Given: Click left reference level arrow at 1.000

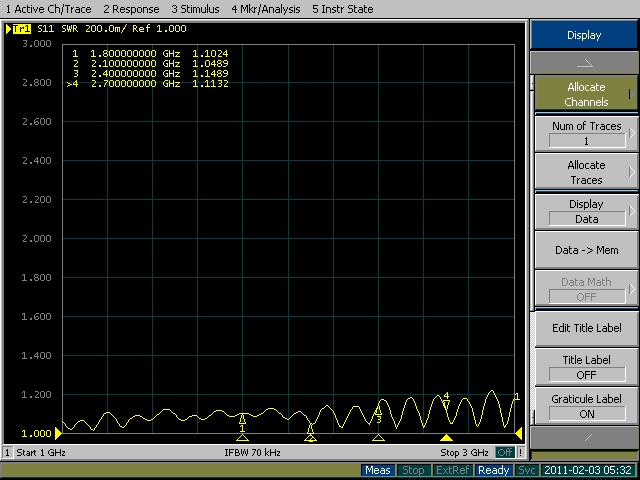Looking at the screenshot, I should pos(58,433).
